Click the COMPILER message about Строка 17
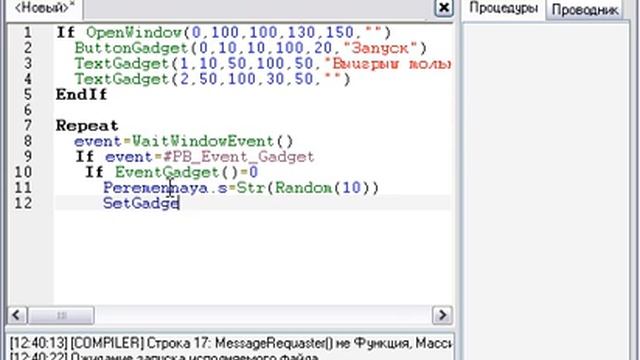The image size is (640, 360). (x=231, y=343)
